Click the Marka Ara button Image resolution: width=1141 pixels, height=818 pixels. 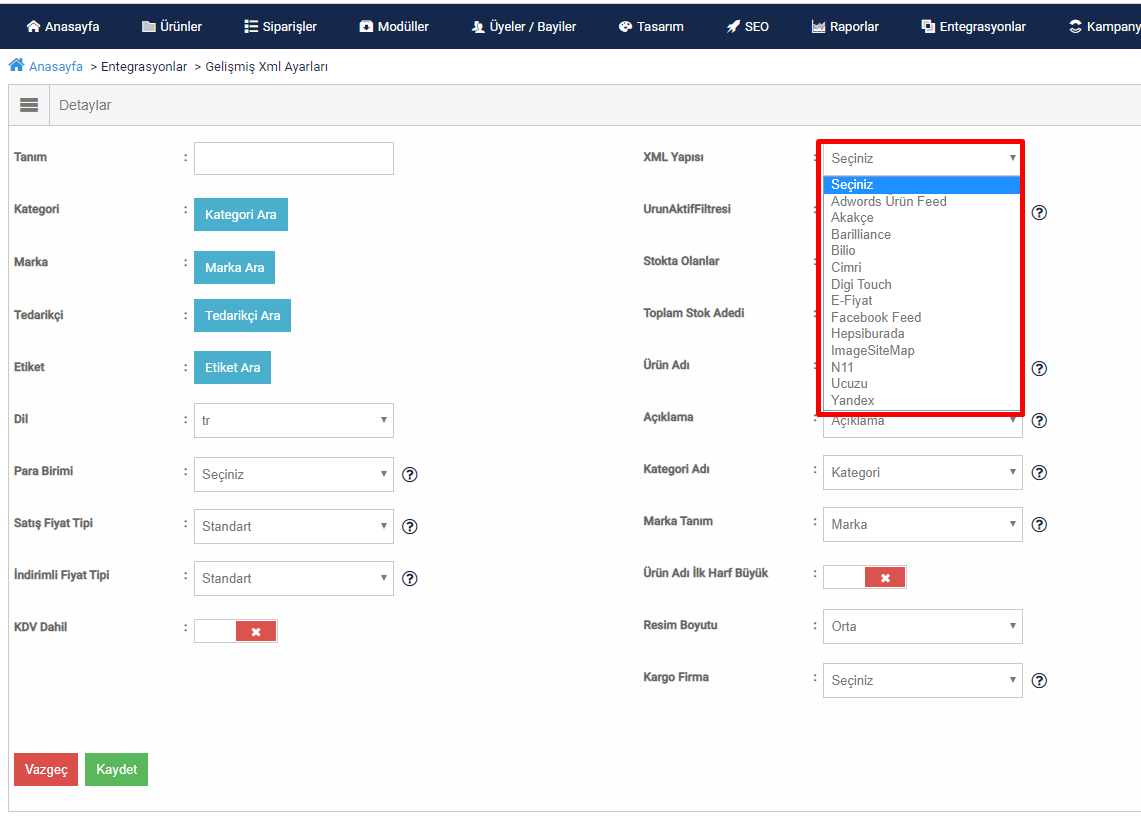coord(234,268)
